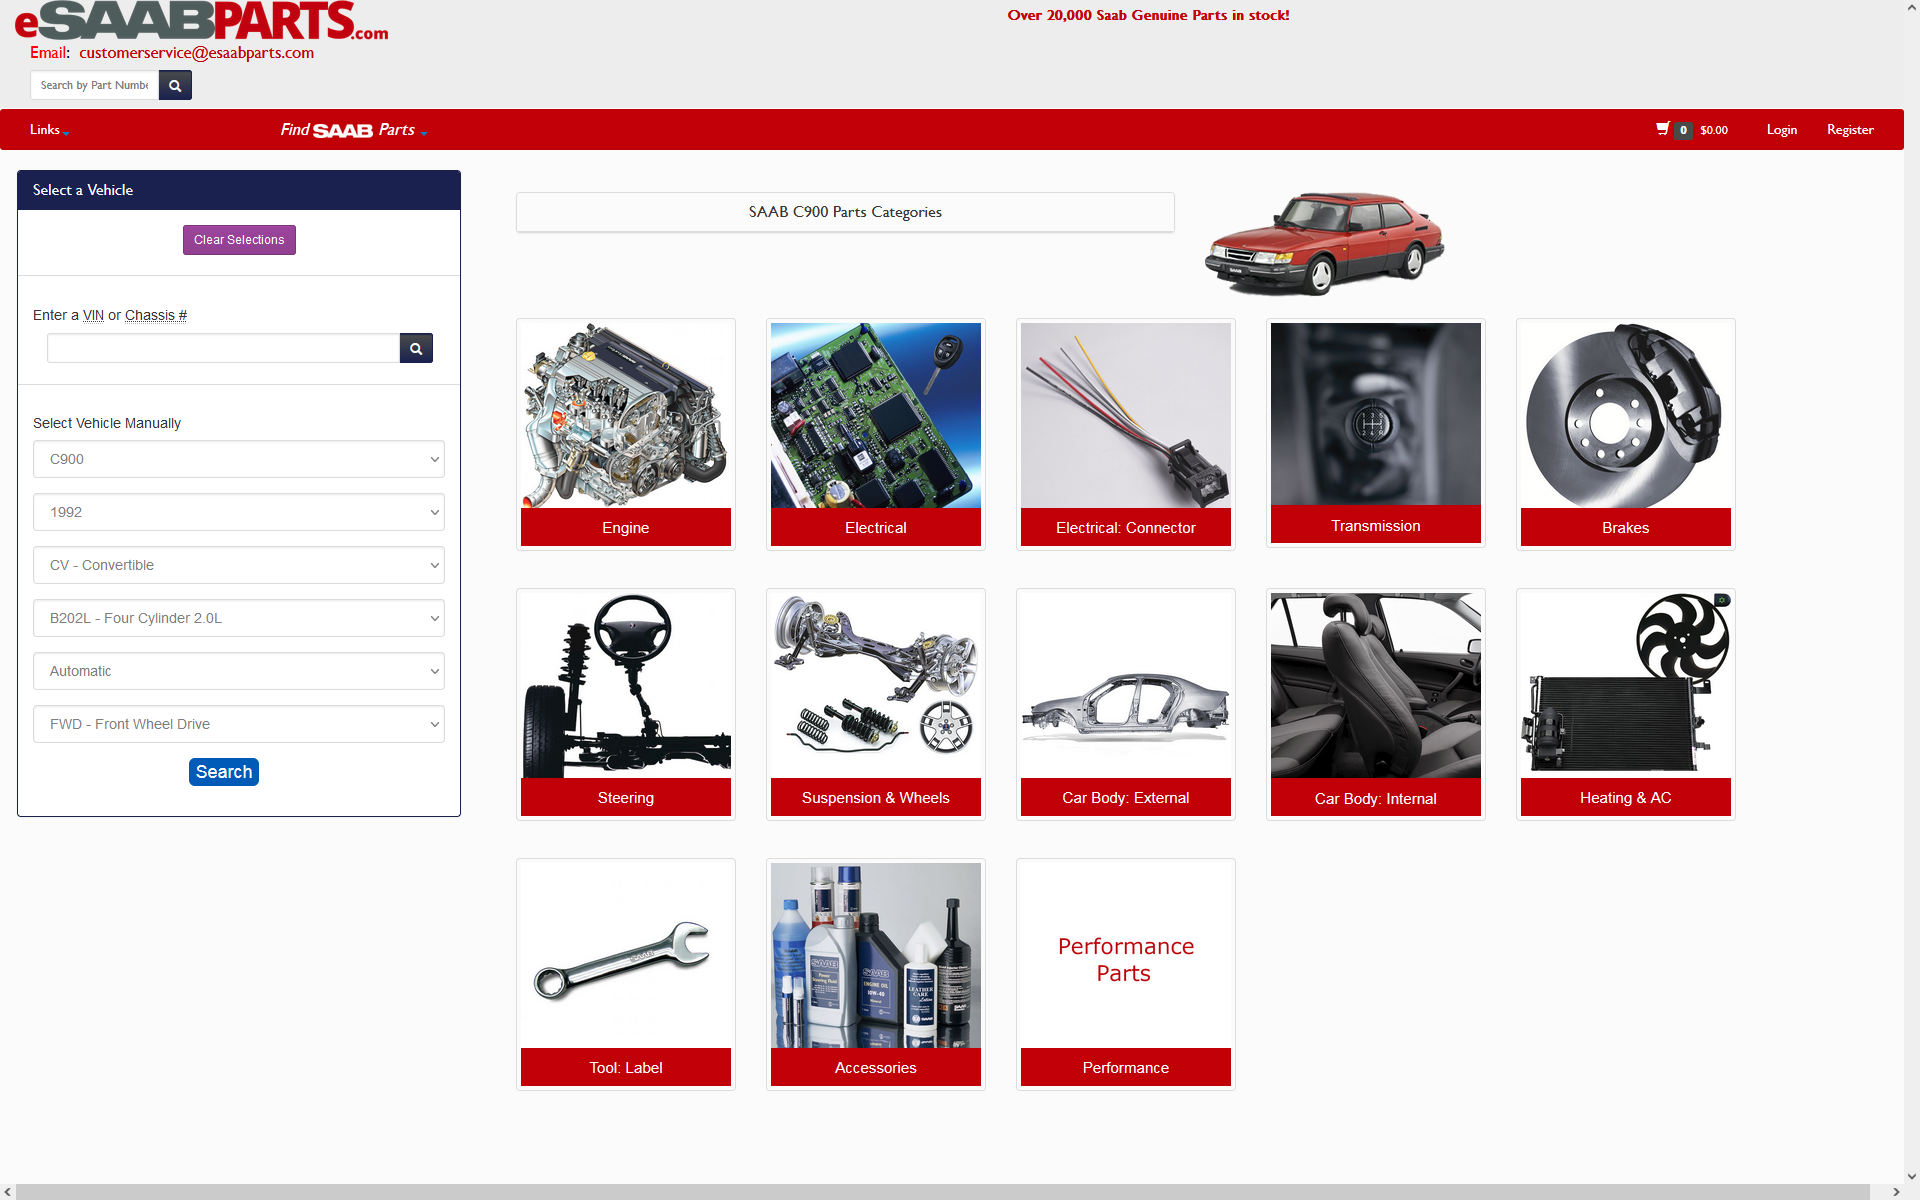The height and width of the screenshot is (1200, 1920).
Task: Expand the 1992 year dropdown
Action: [x=239, y=512]
